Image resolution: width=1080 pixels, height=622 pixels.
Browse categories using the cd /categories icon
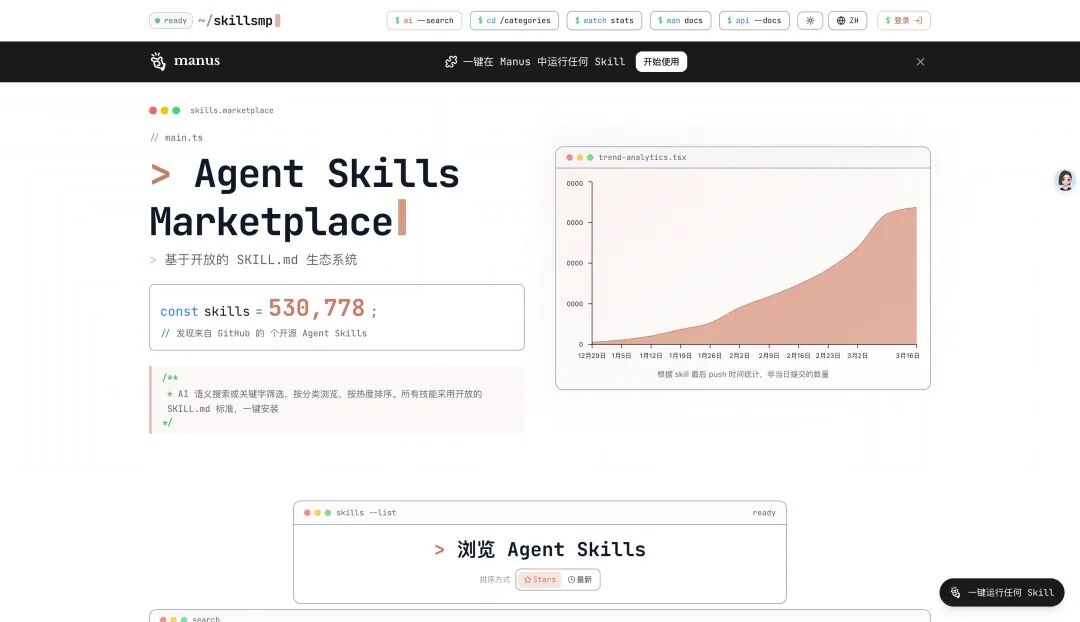[513, 20]
